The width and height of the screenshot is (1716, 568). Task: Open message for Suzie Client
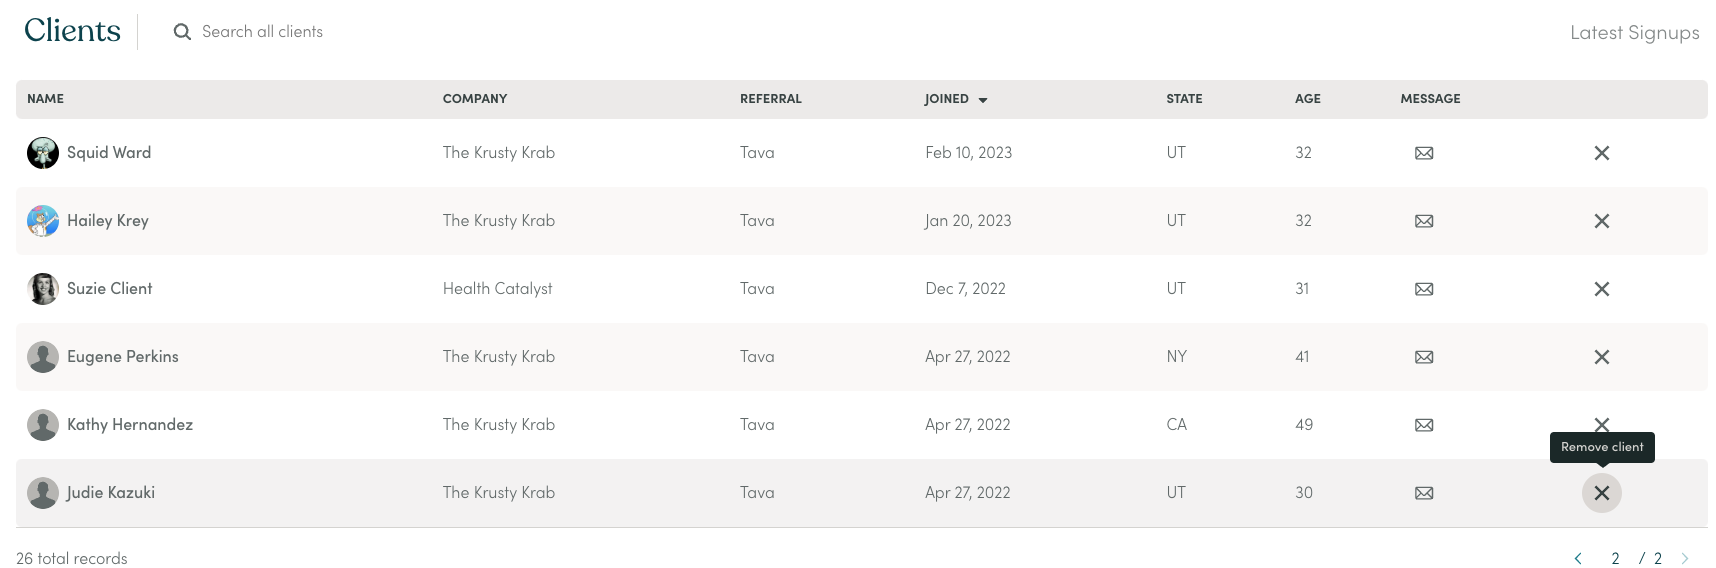[x=1424, y=289]
